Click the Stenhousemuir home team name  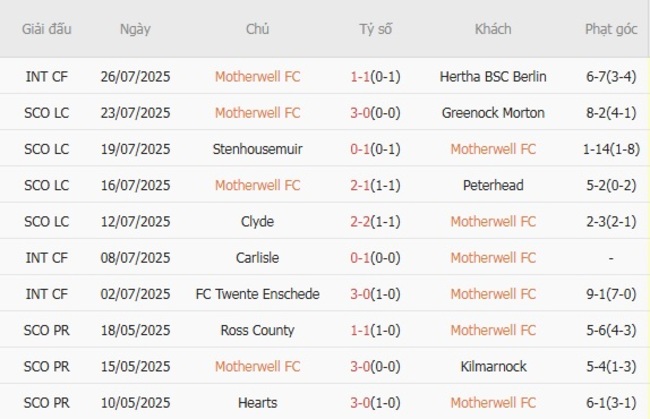pyautogui.click(x=257, y=149)
